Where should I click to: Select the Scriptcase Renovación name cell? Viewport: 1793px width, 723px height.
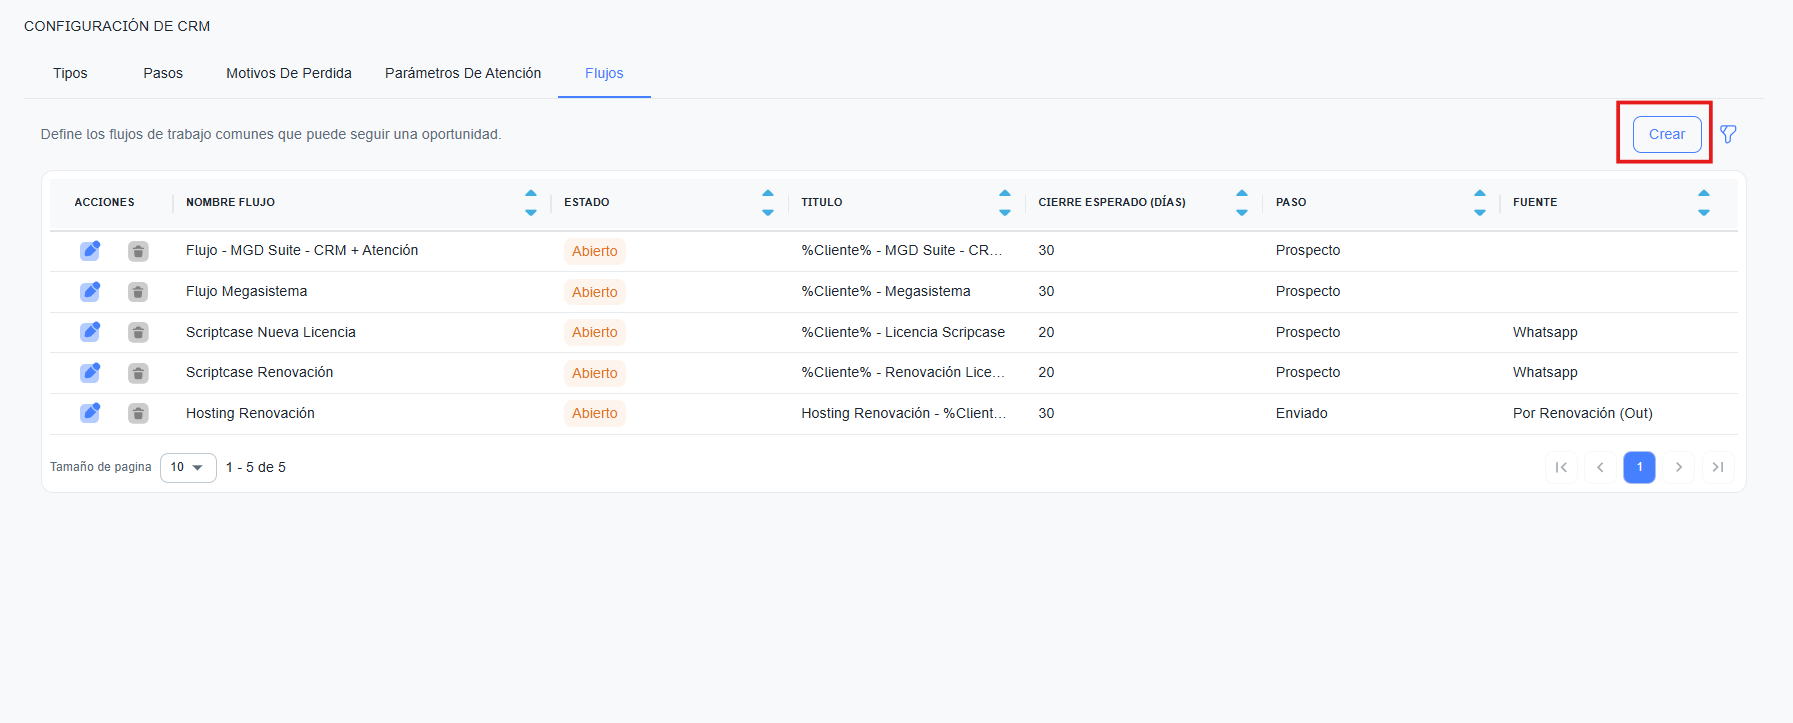[260, 372]
